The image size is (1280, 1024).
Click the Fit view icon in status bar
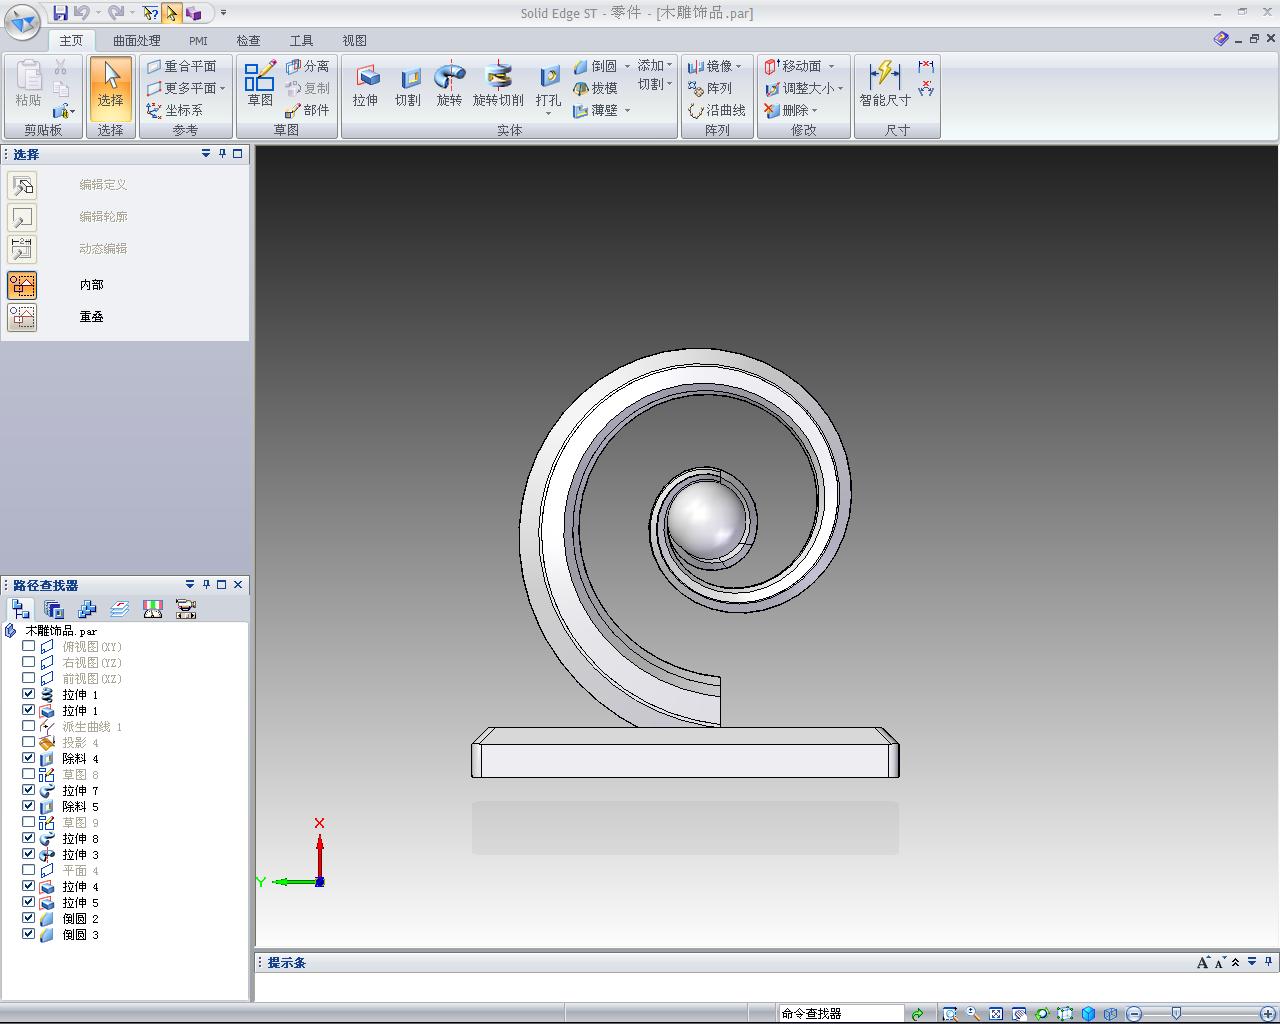tap(996, 1014)
